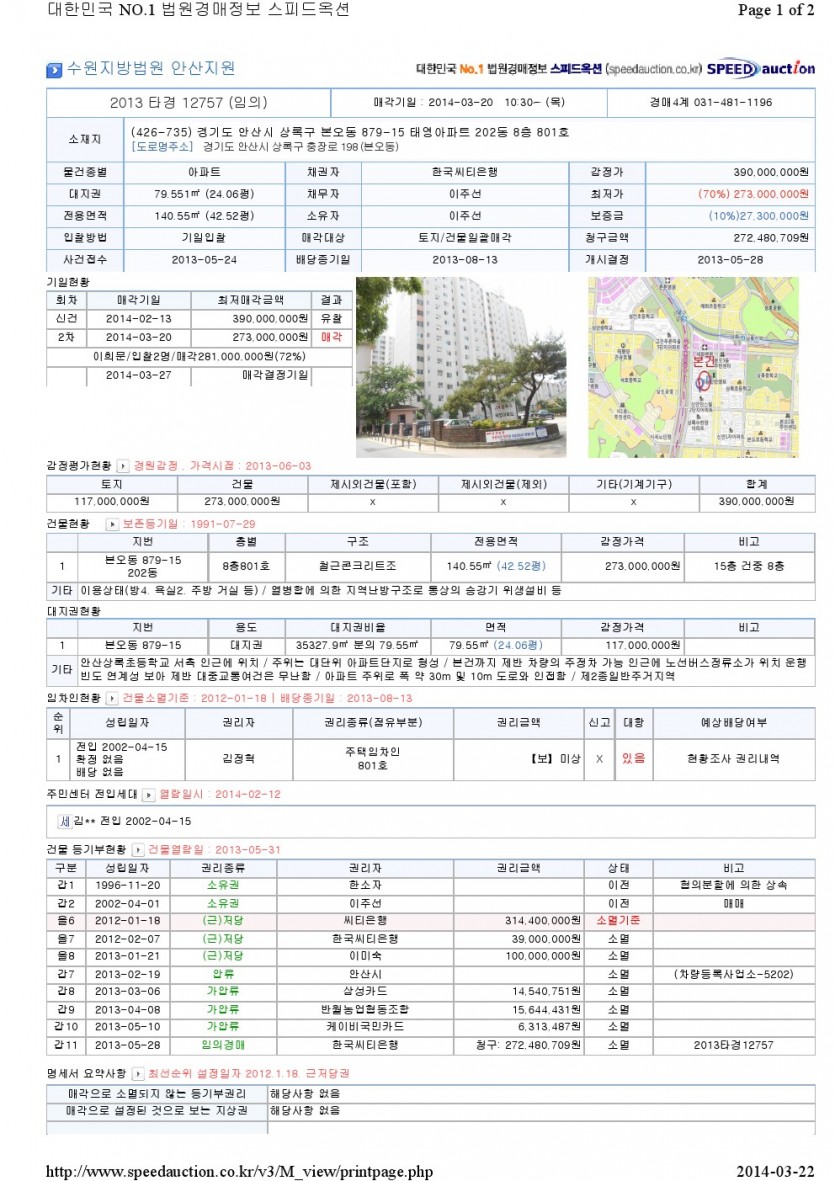Click the arrow icon next to 건물현황

(x=112, y=524)
